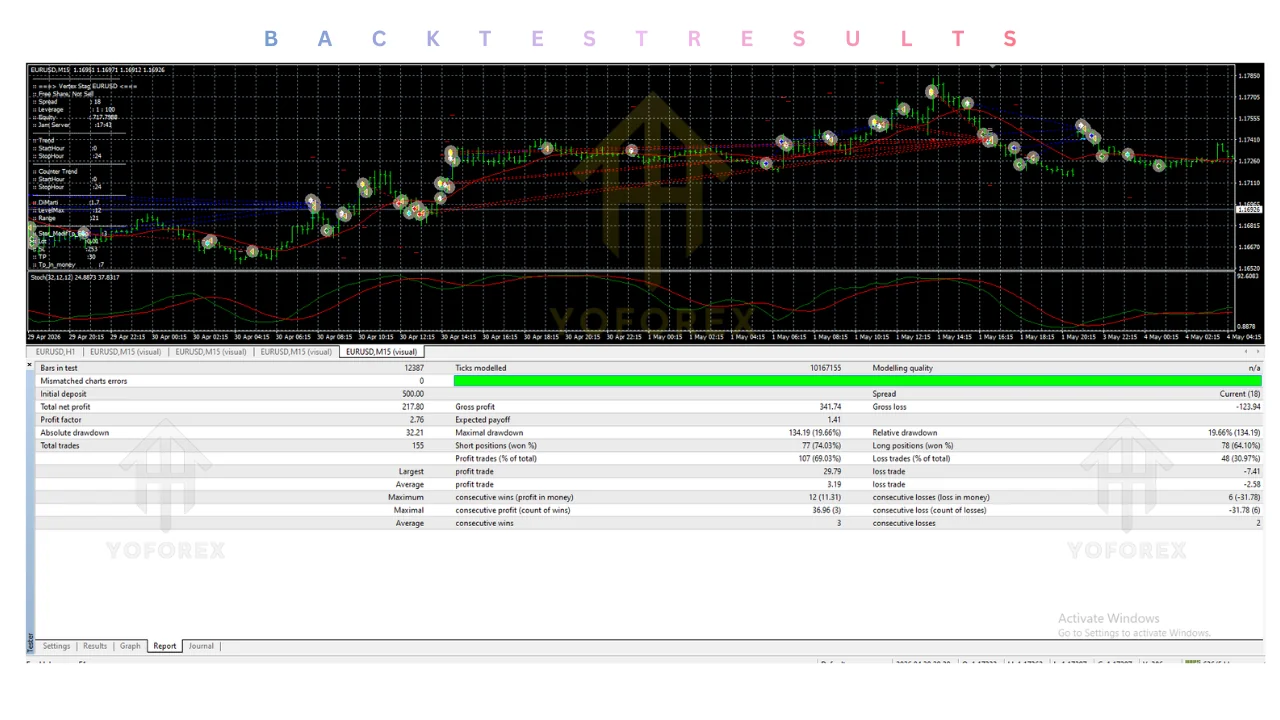Click the right chart-tabs scroll arrow
Viewport: 1280px width, 720px height.
point(1257,352)
